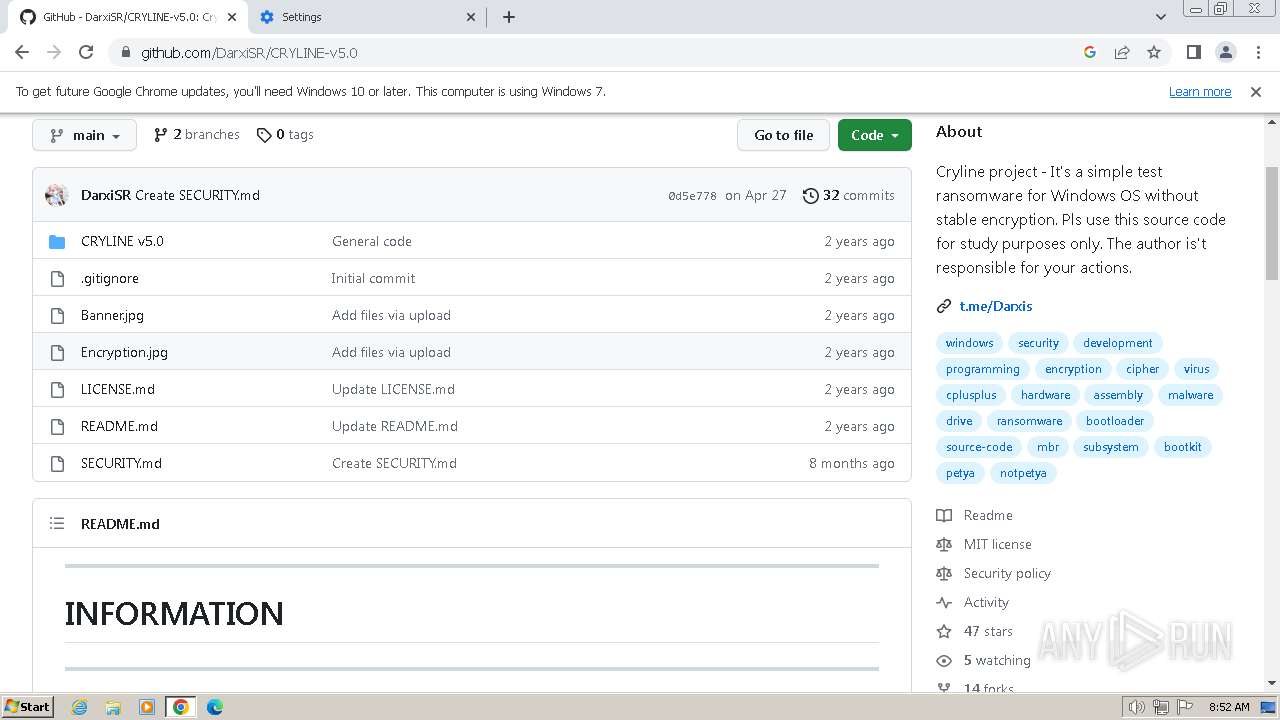Viewport: 1280px width, 720px height.
Task: Click the watching eye icon
Action: click(x=944, y=660)
